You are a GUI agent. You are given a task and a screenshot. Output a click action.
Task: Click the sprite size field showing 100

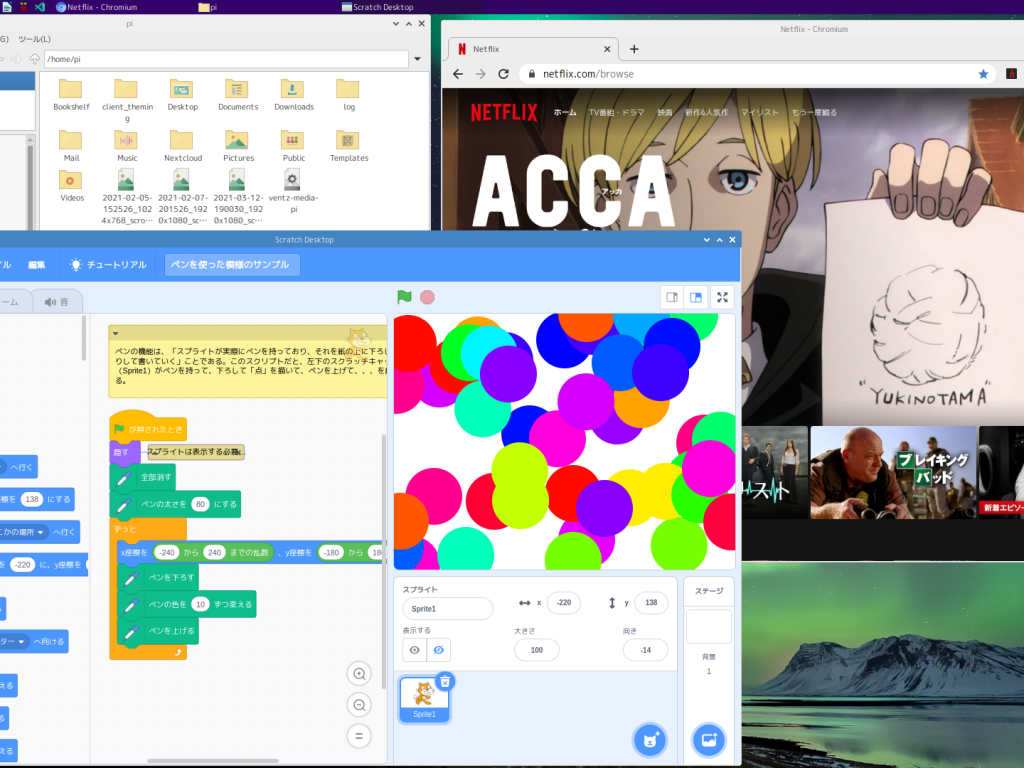(x=537, y=650)
